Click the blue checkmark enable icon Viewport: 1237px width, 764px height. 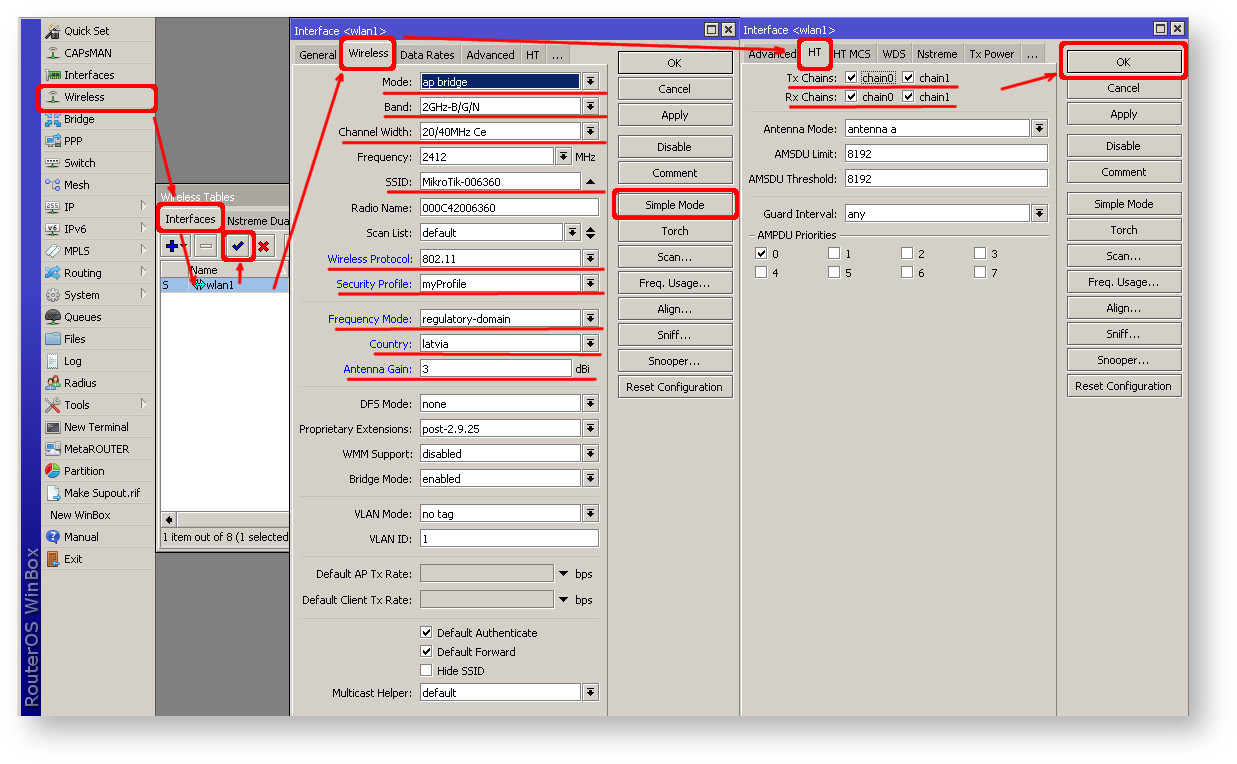(237, 246)
